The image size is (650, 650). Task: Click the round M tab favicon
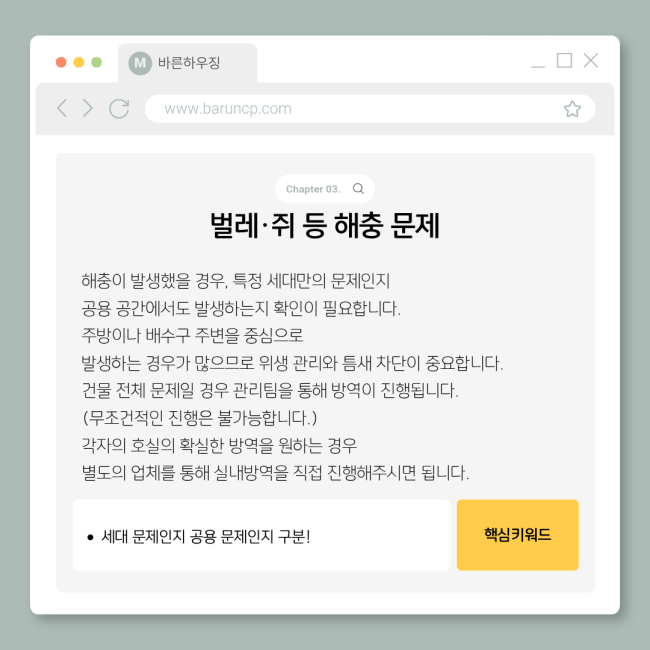(140, 63)
